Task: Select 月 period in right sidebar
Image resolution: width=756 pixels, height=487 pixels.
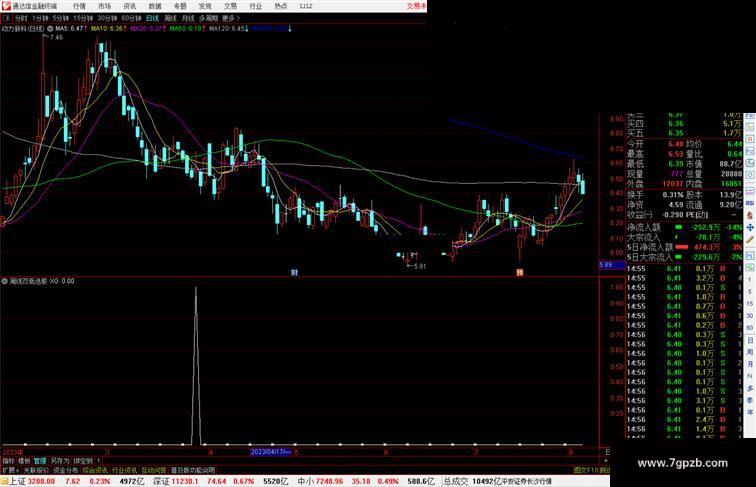Action: [x=750, y=364]
